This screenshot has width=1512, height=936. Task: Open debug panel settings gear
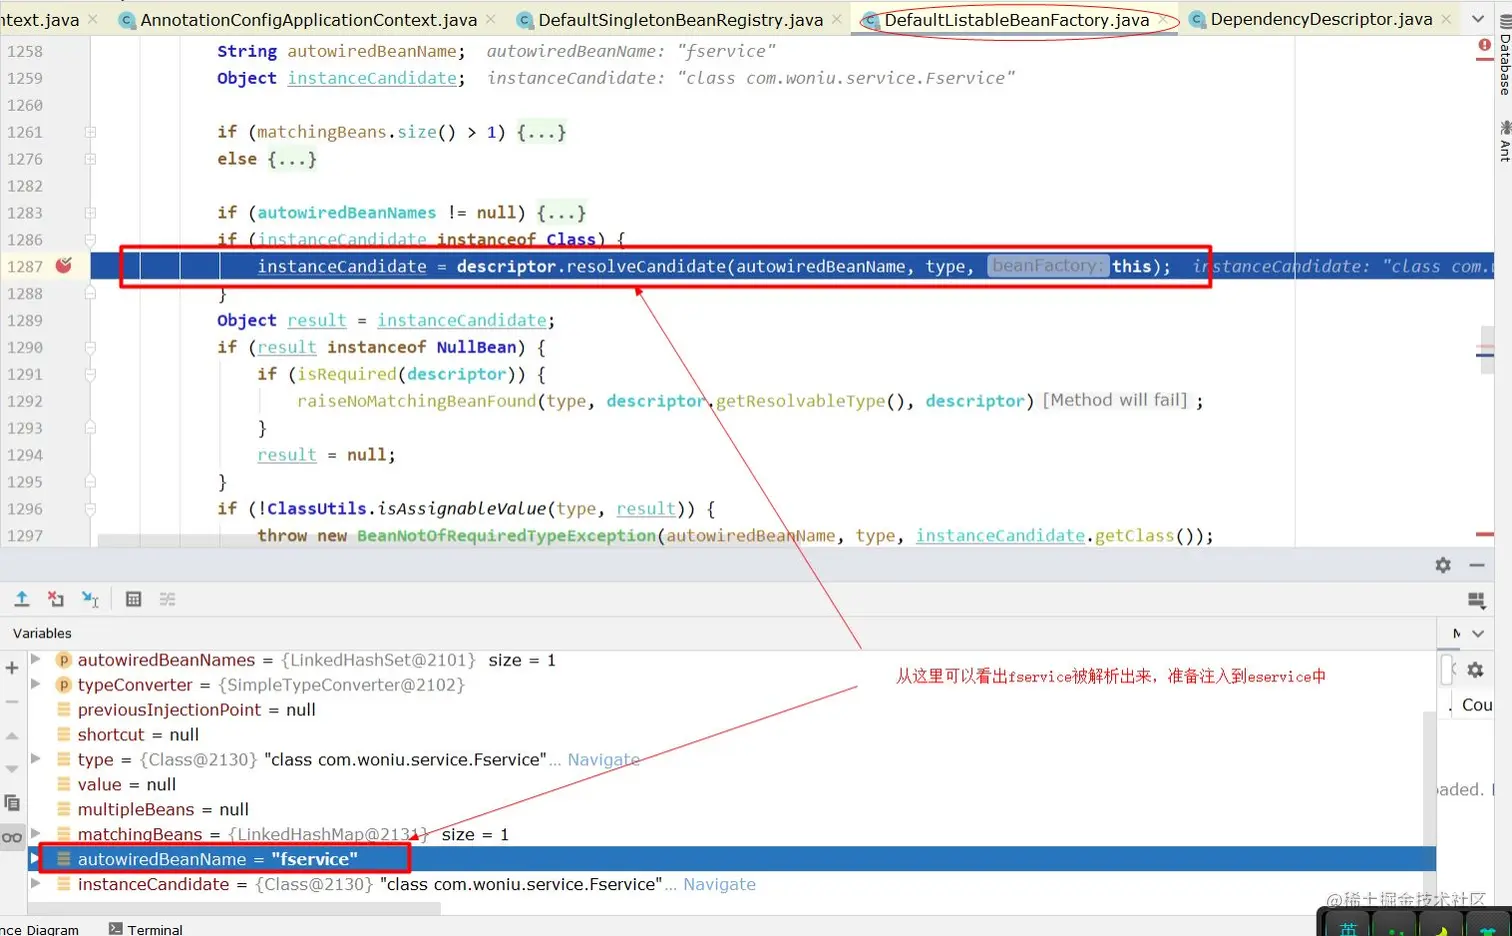click(x=1443, y=565)
